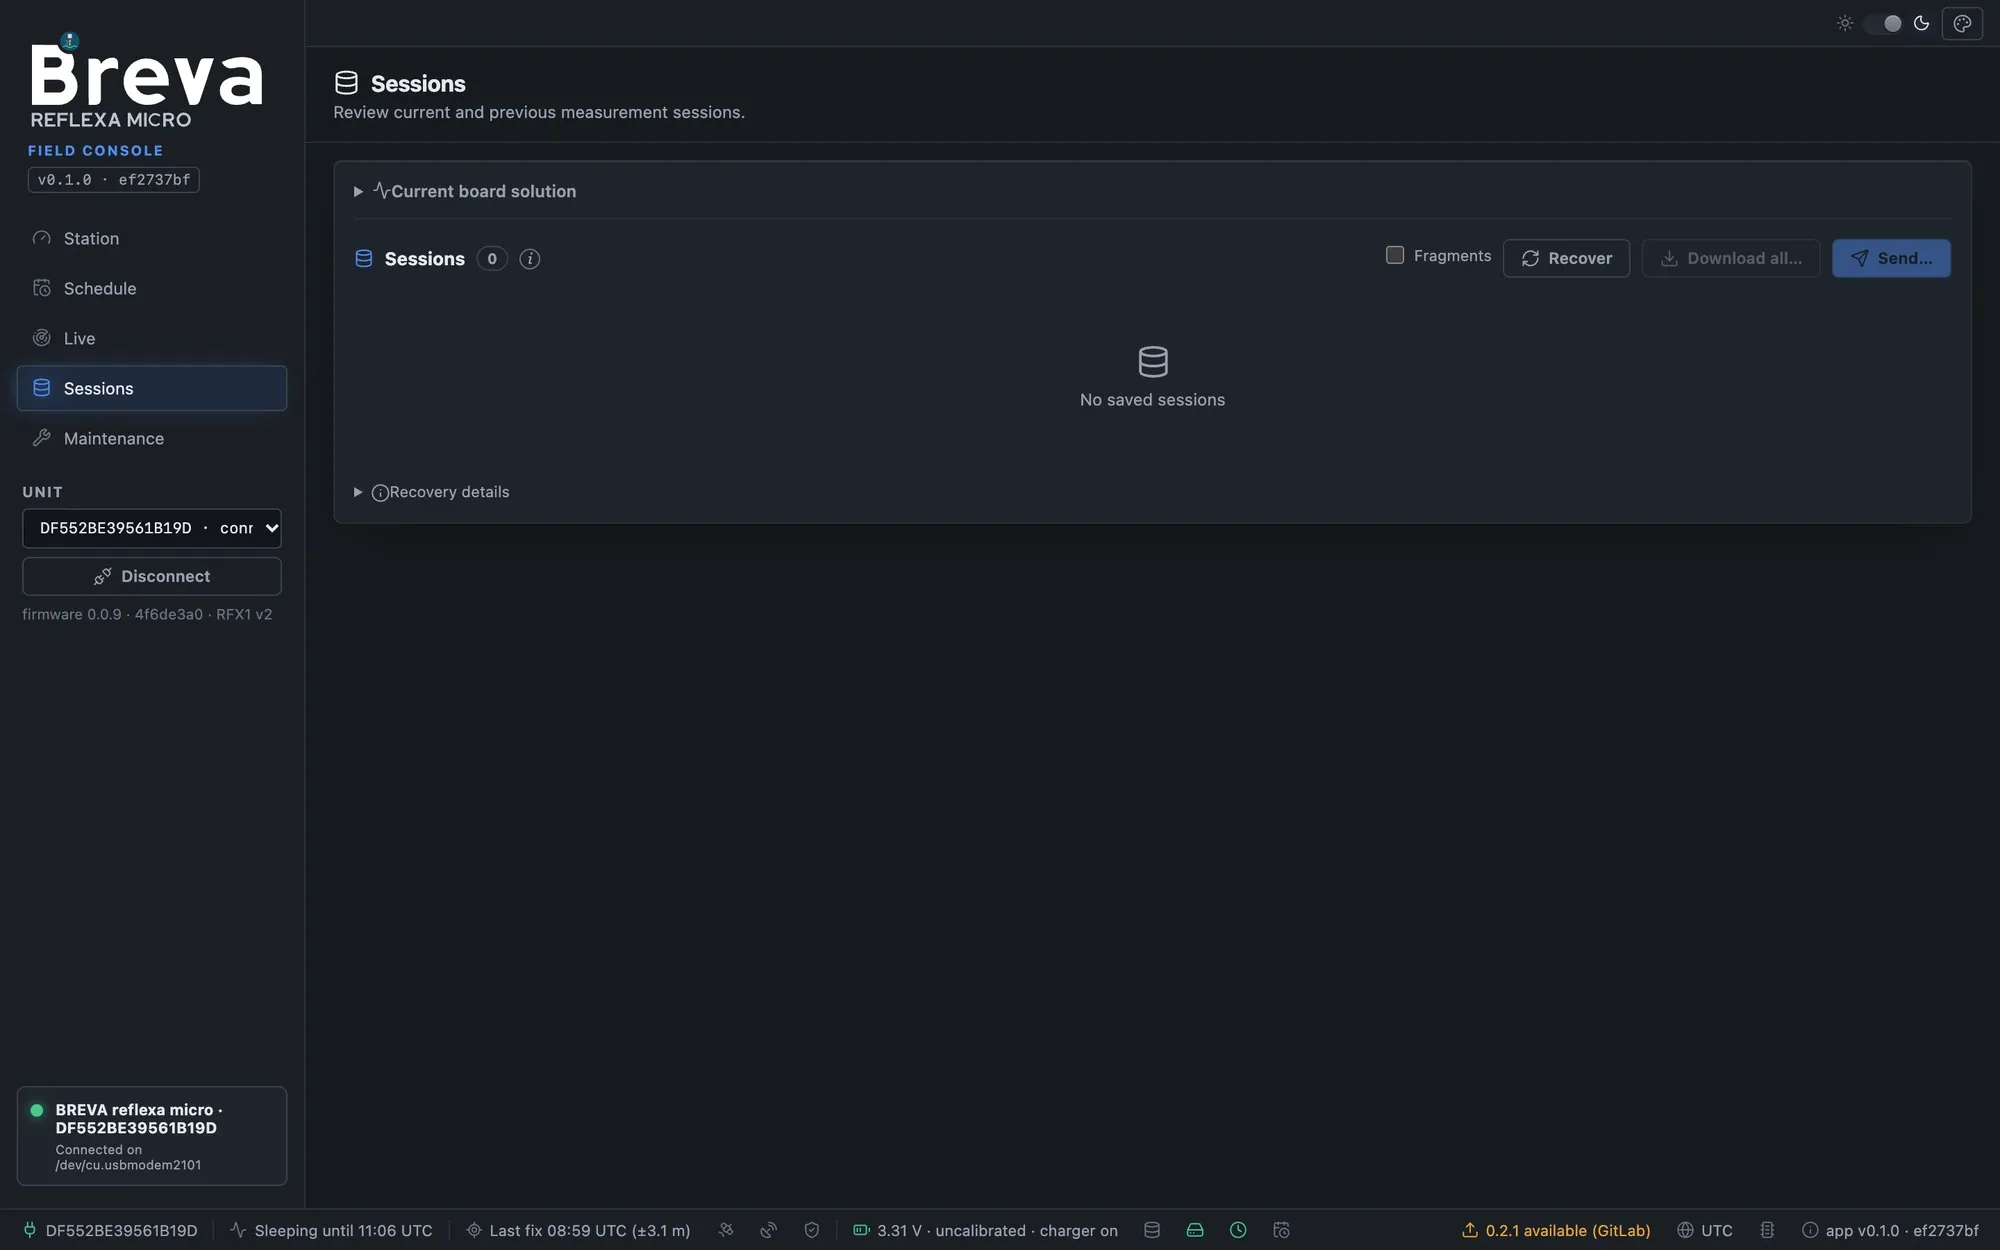Image resolution: width=2000 pixels, height=1250 pixels.
Task: Click the satellite icon in status bar
Action: click(726, 1230)
